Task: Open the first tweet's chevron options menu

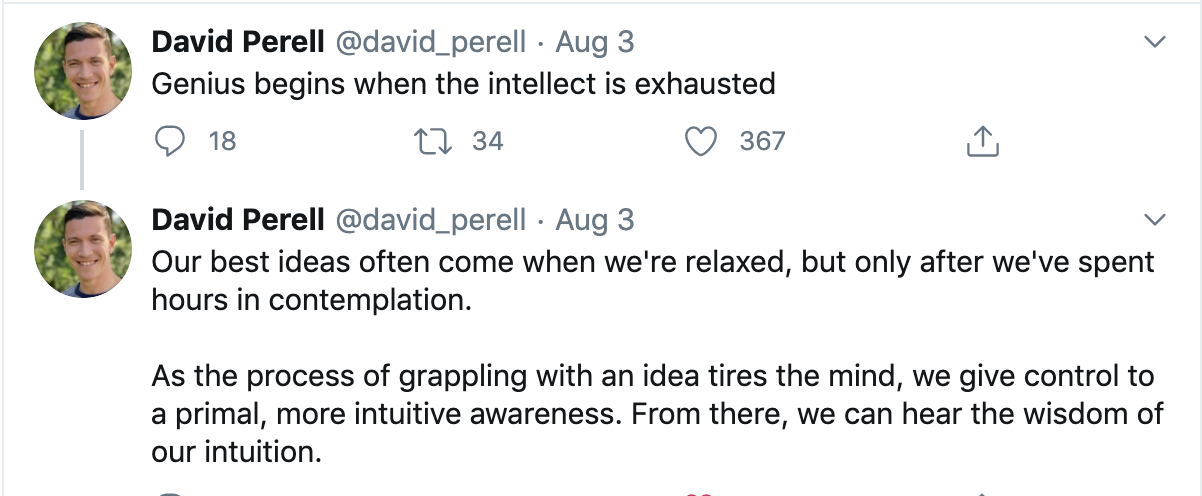Action: tap(1155, 42)
